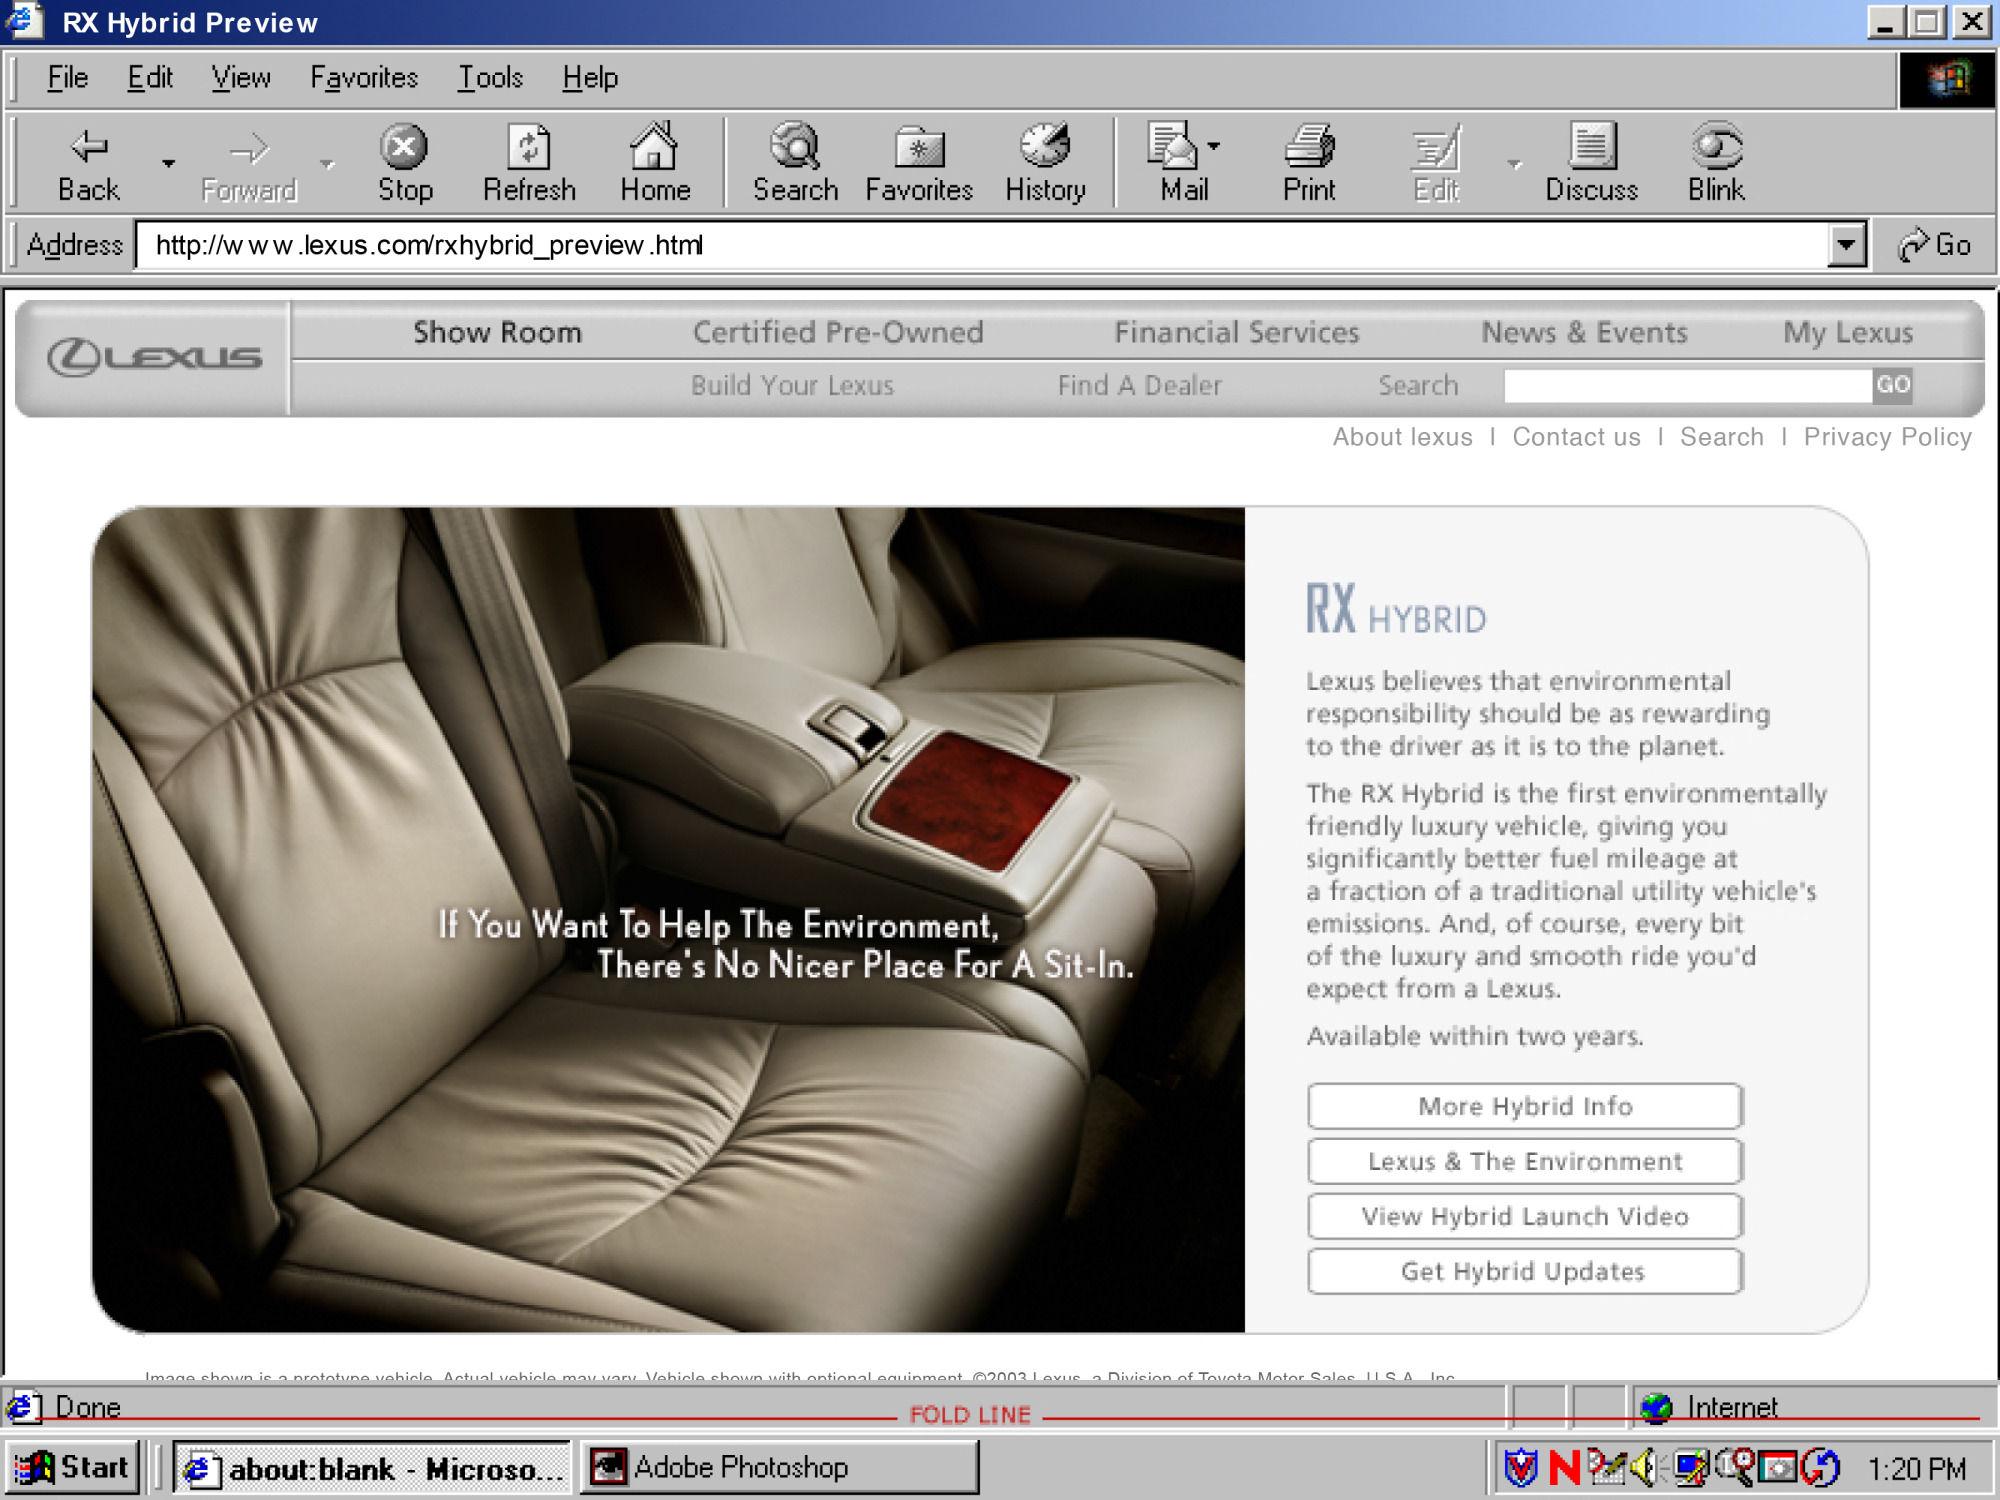Click the Windows Start button
Viewport: 2000px width, 1500px height.
pyautogui.click(x=72, y=1467)
